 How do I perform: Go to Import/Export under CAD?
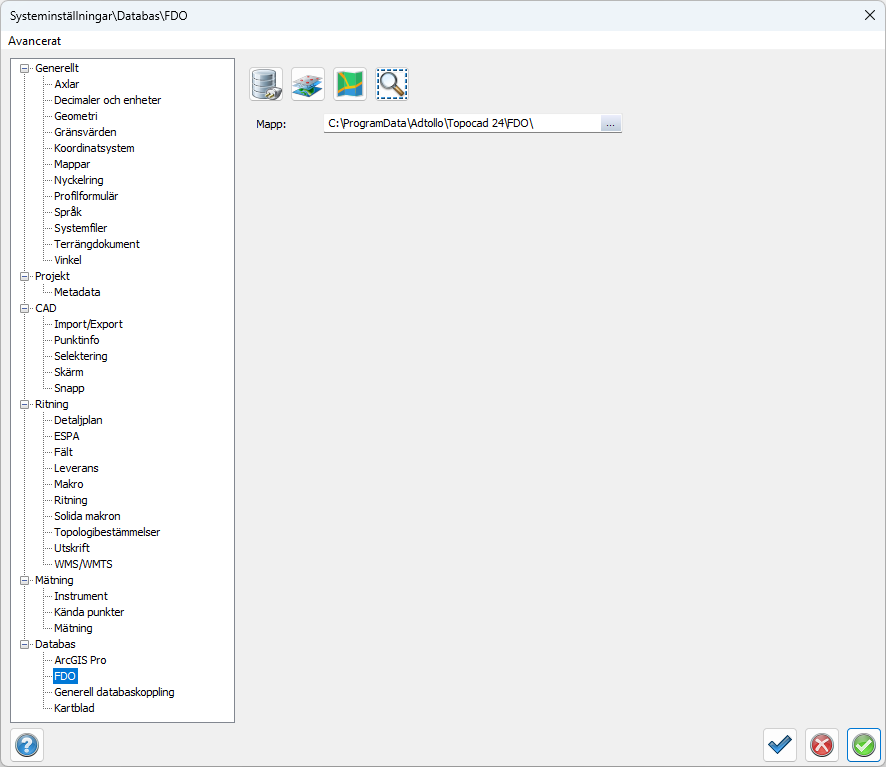pos(88,324)
